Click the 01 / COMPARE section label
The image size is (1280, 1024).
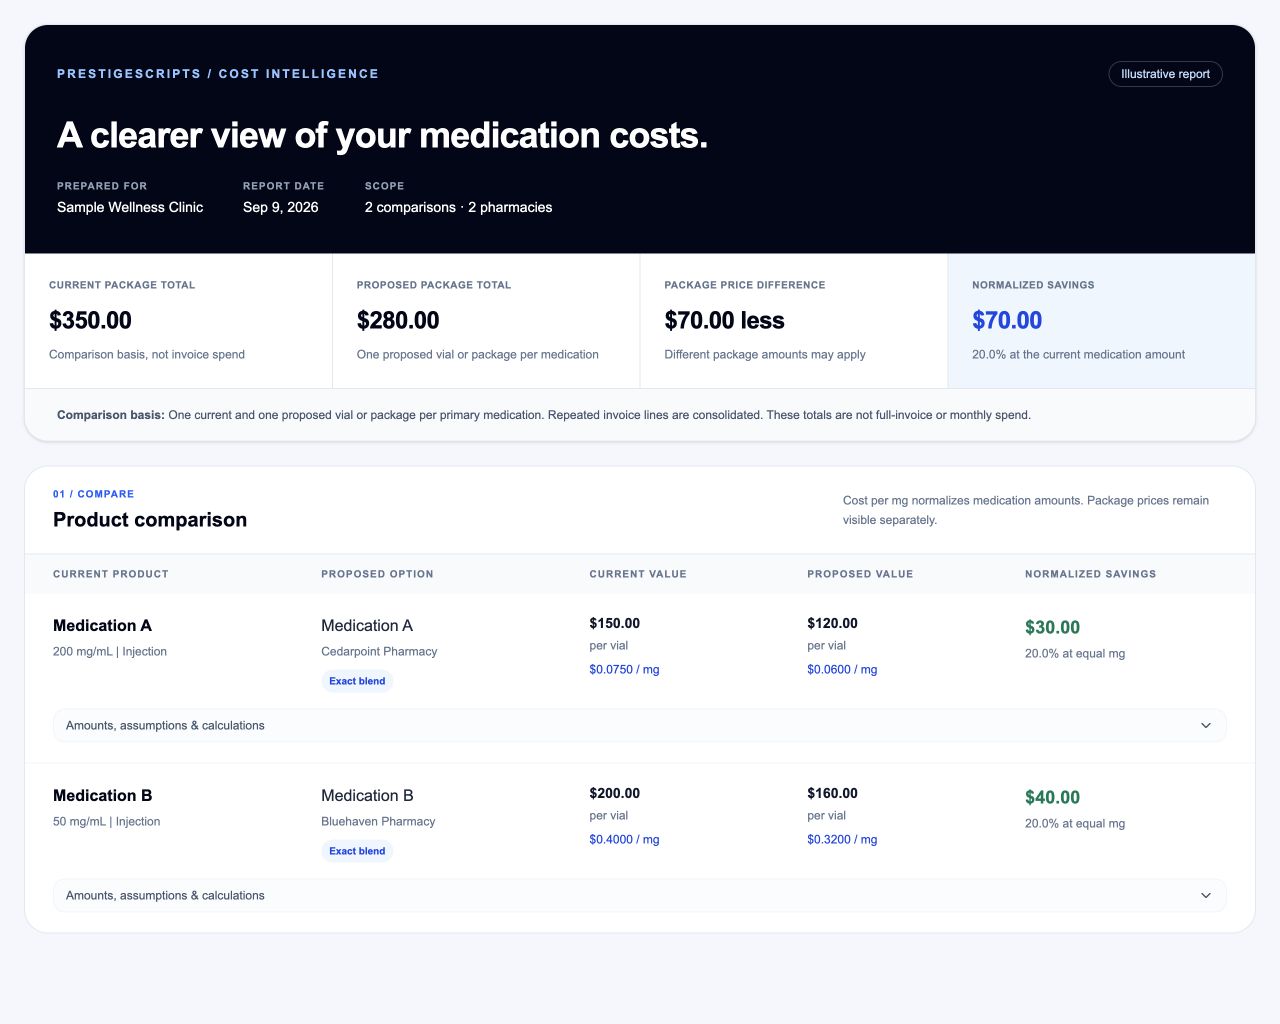[93, 494]
